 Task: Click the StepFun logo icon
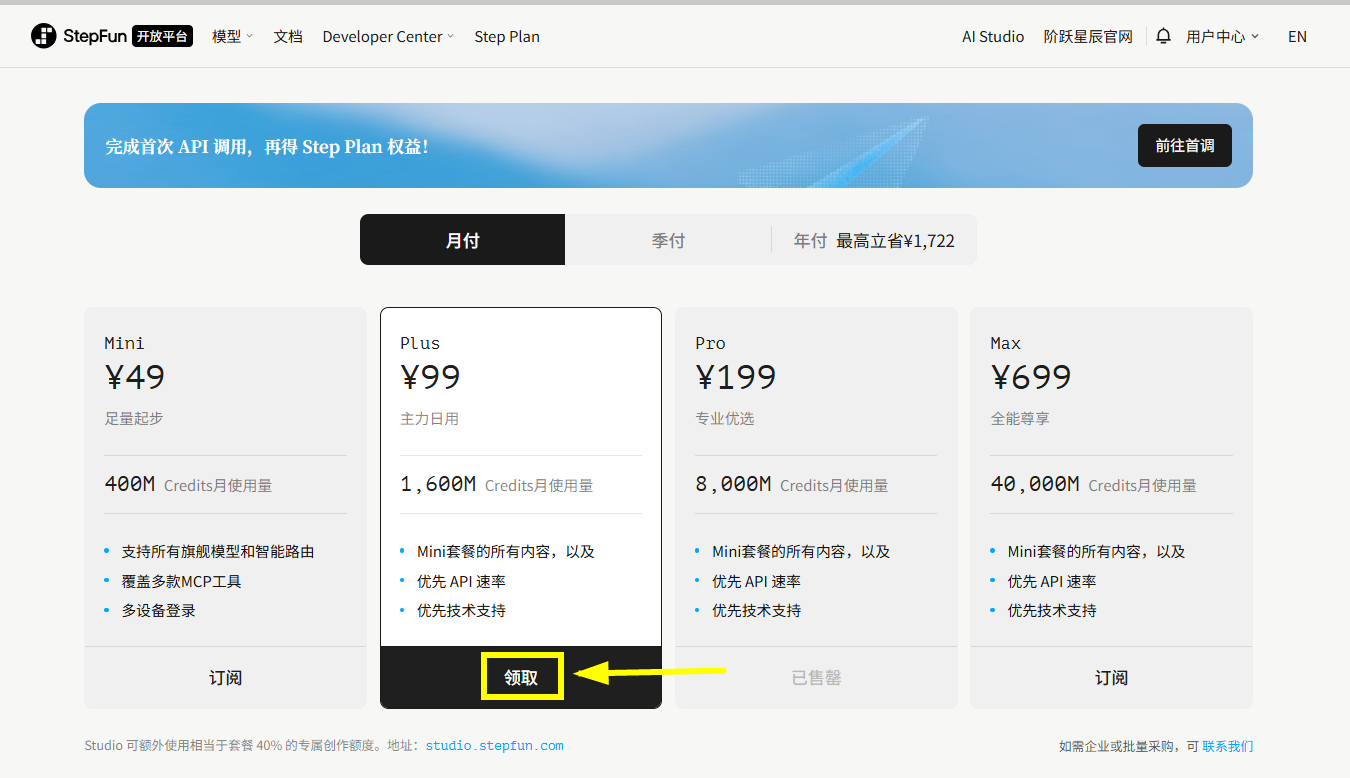point(43,36)
